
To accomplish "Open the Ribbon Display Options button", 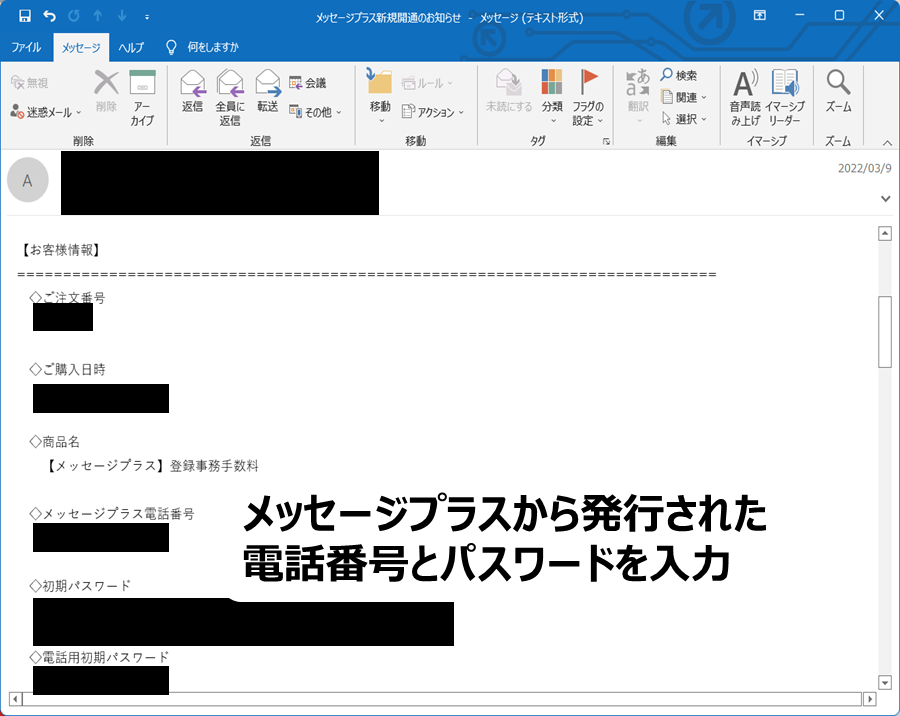I will (x=759, y=16).
